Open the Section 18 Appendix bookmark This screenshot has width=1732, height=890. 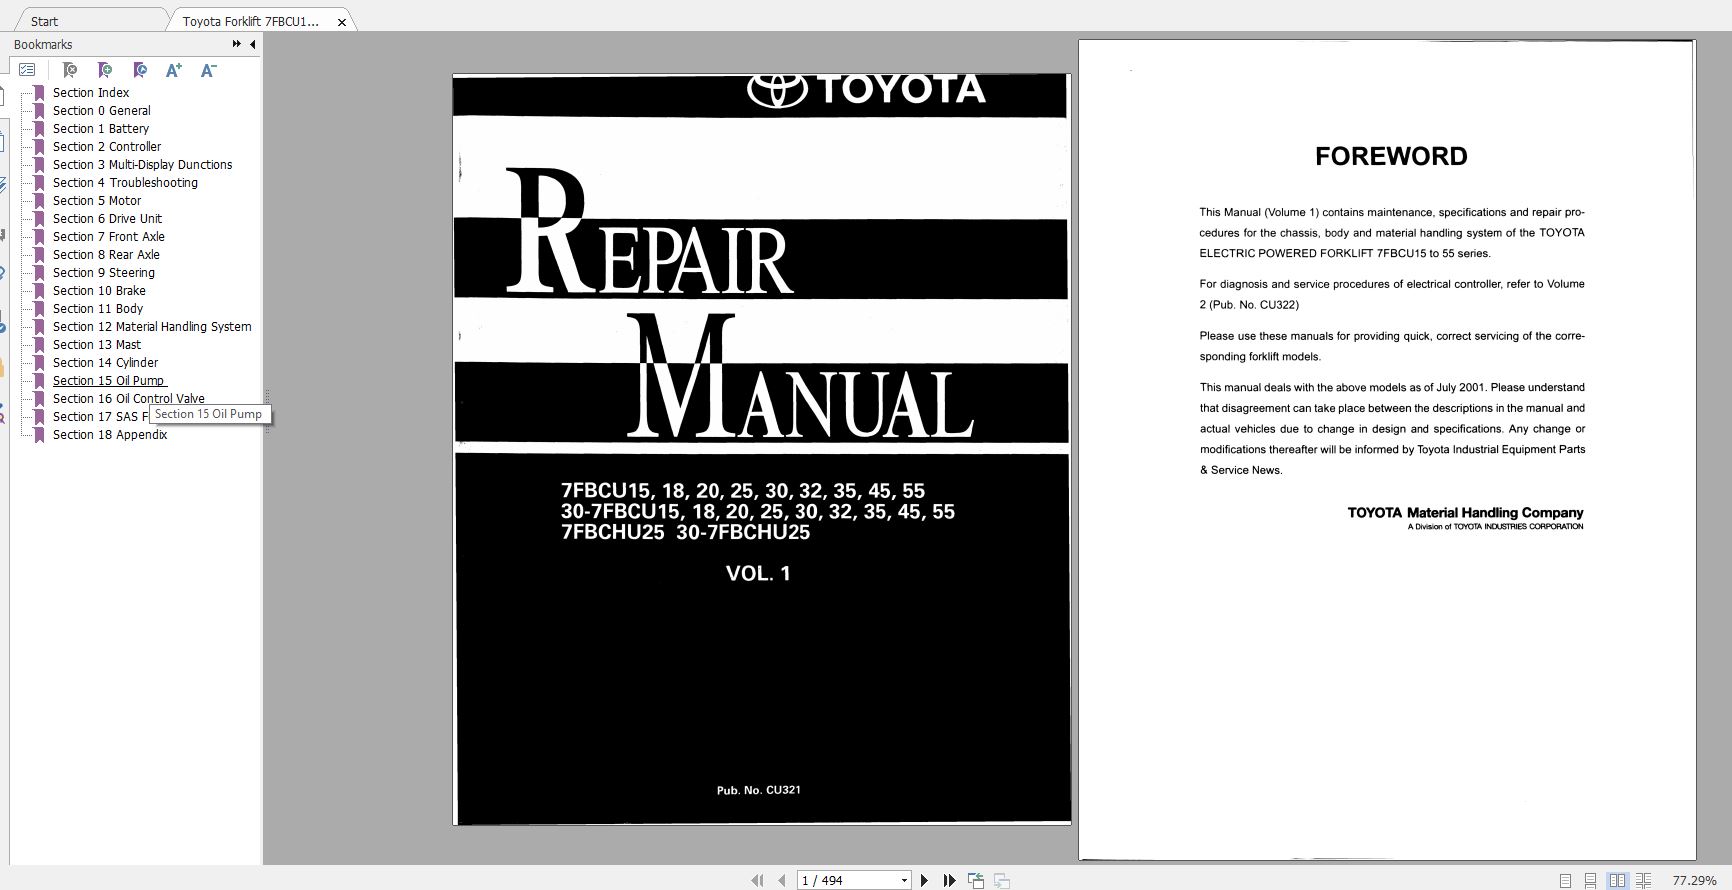pyautogui.click(x=110, y=435)
